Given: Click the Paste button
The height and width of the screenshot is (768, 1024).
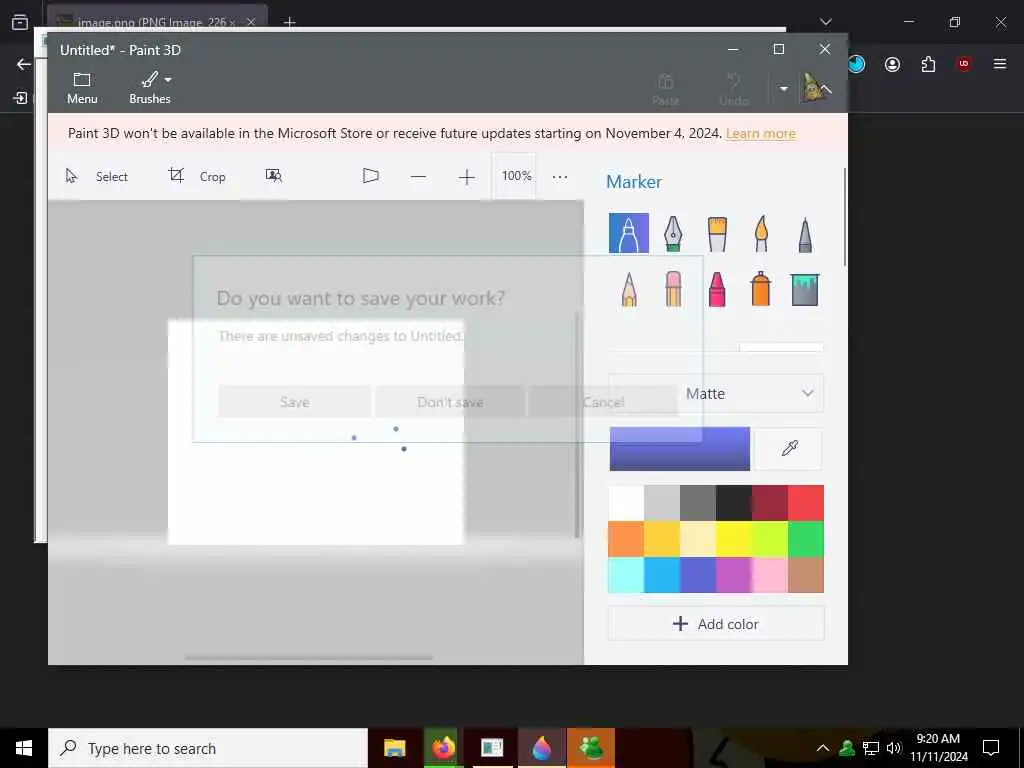Looking at the screenshot, I should point(665,89).
